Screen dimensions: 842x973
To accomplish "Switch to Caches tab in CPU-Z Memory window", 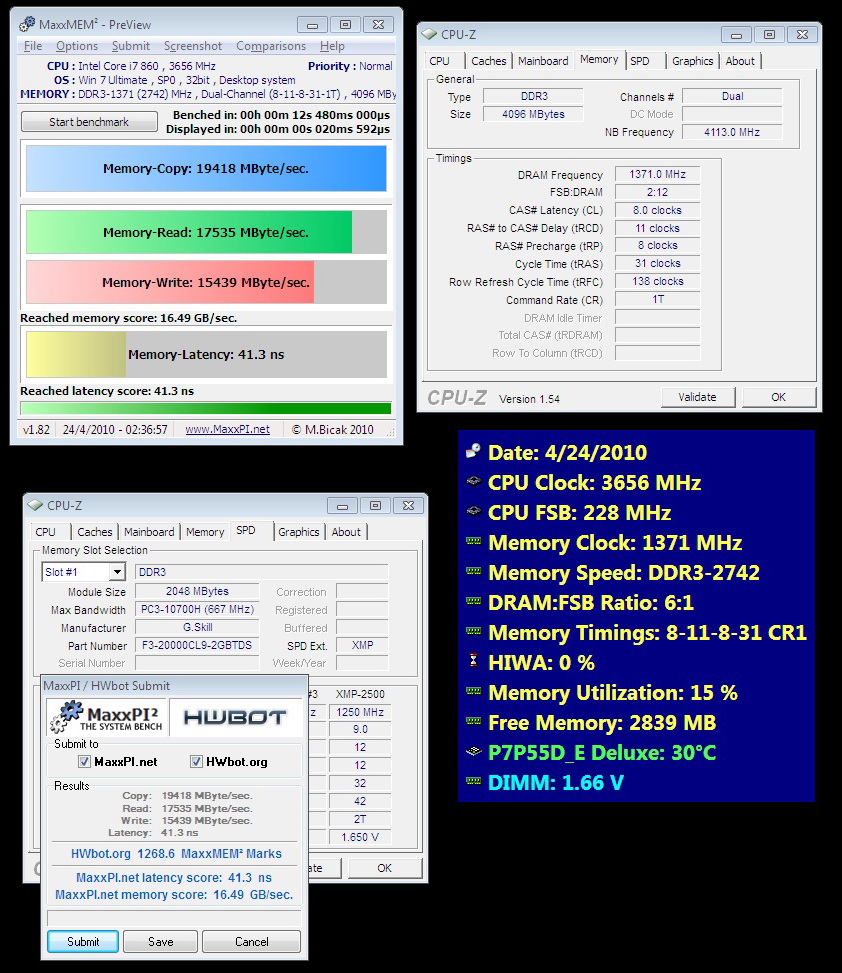I will 488,61.
